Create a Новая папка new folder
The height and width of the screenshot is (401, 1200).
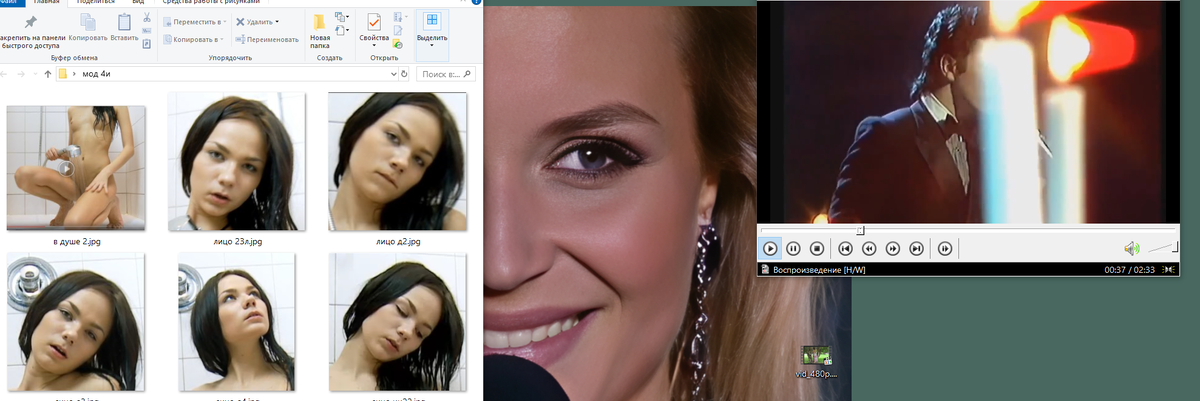tap(319, 31)
